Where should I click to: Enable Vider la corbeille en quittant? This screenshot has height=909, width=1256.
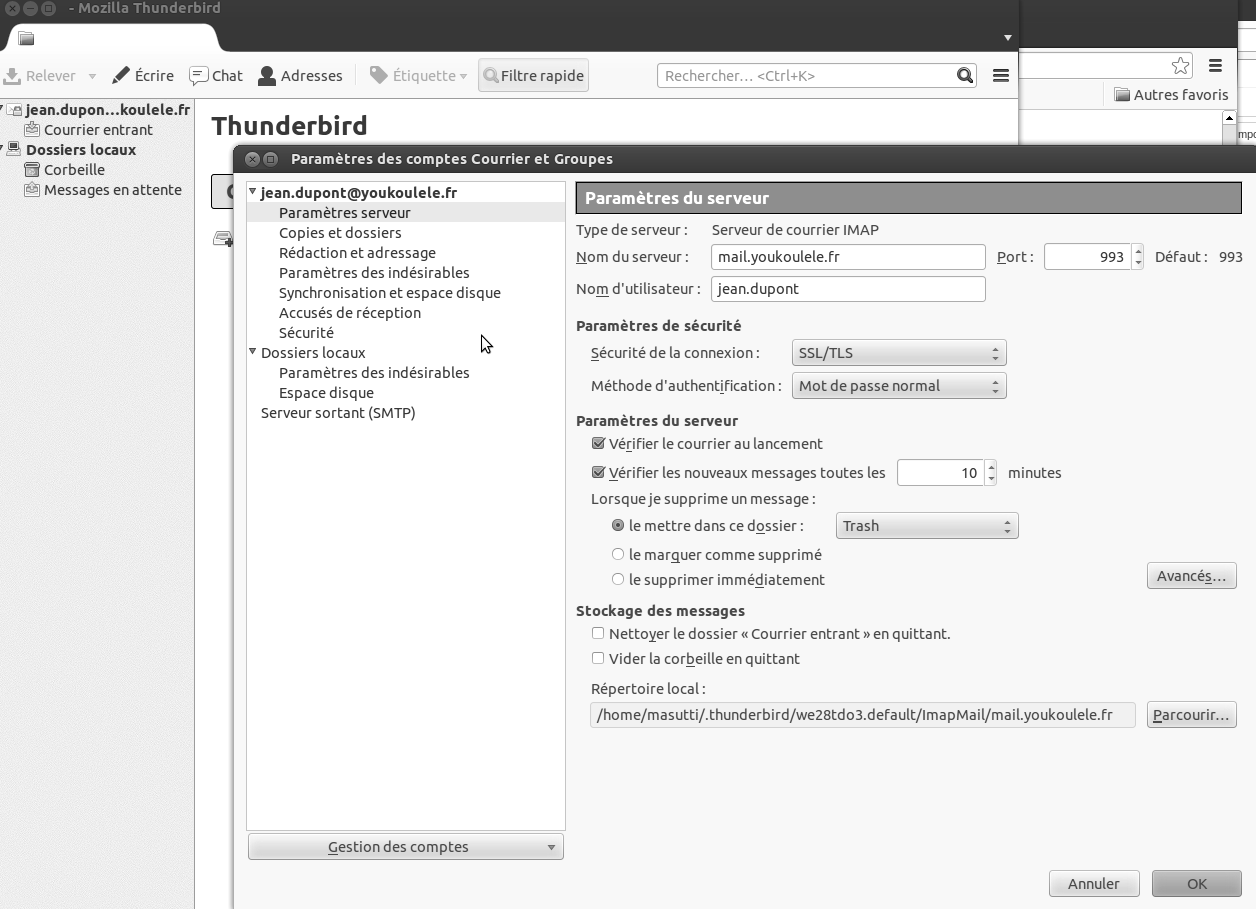pos(598,659)
